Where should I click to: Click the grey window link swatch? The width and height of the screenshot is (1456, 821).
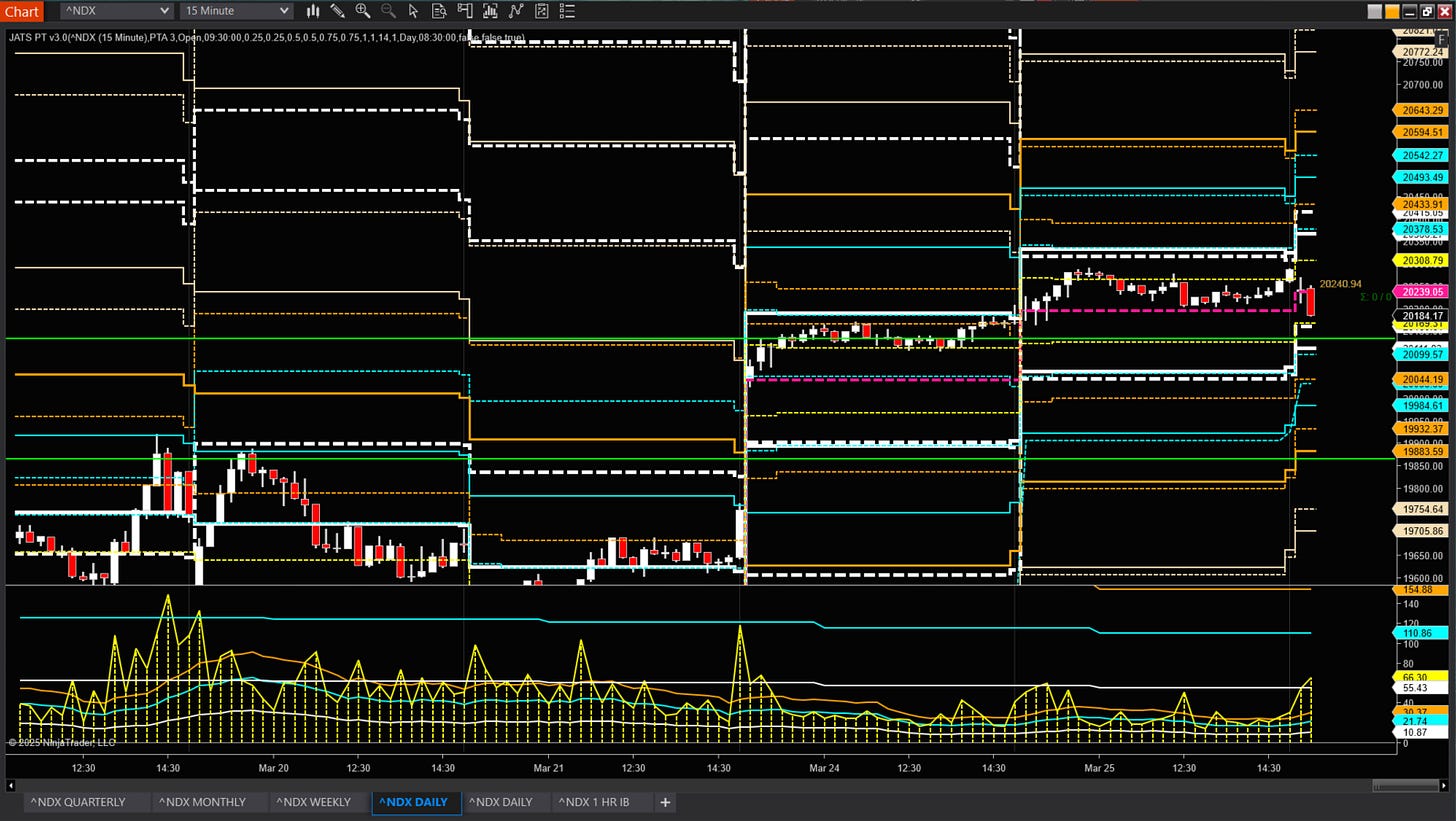[1375, 12]
